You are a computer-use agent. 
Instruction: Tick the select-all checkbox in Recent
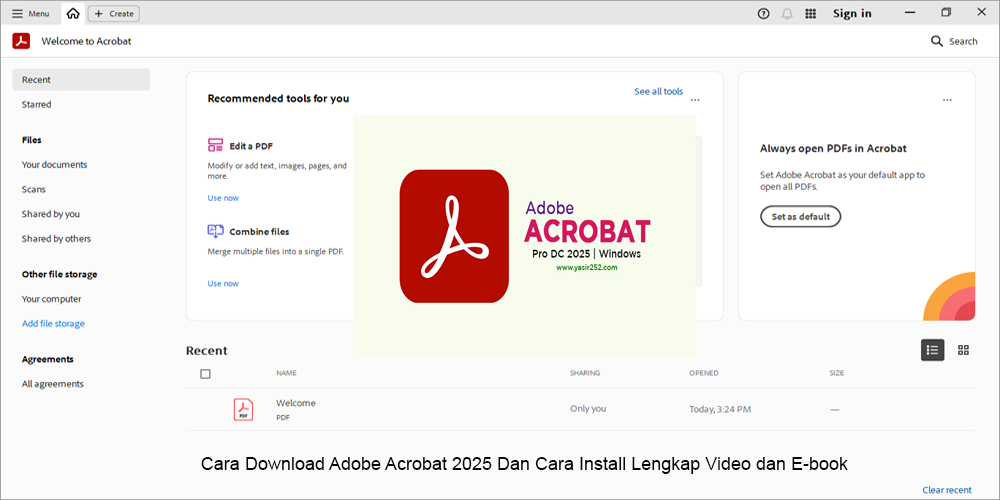pyautogui.click(x=205, y=374)
